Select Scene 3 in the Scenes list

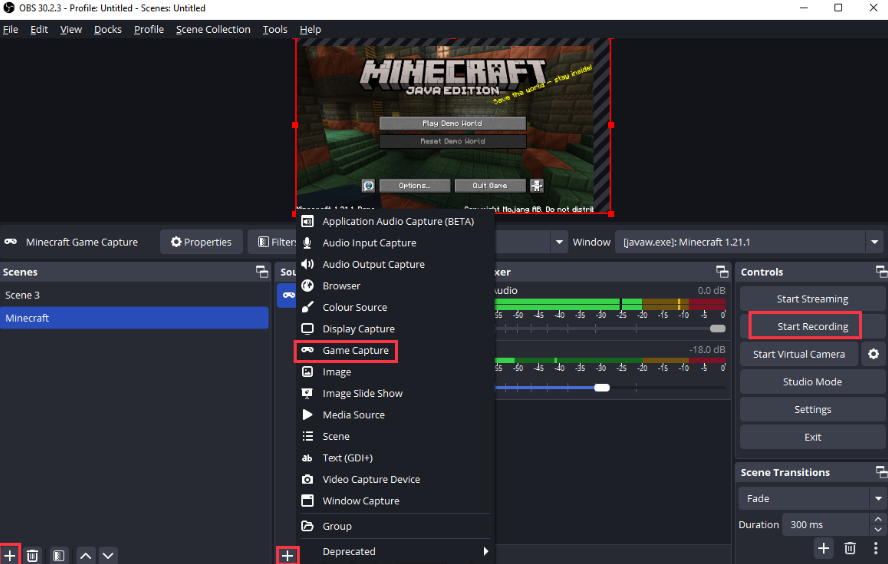click(134, 295)
